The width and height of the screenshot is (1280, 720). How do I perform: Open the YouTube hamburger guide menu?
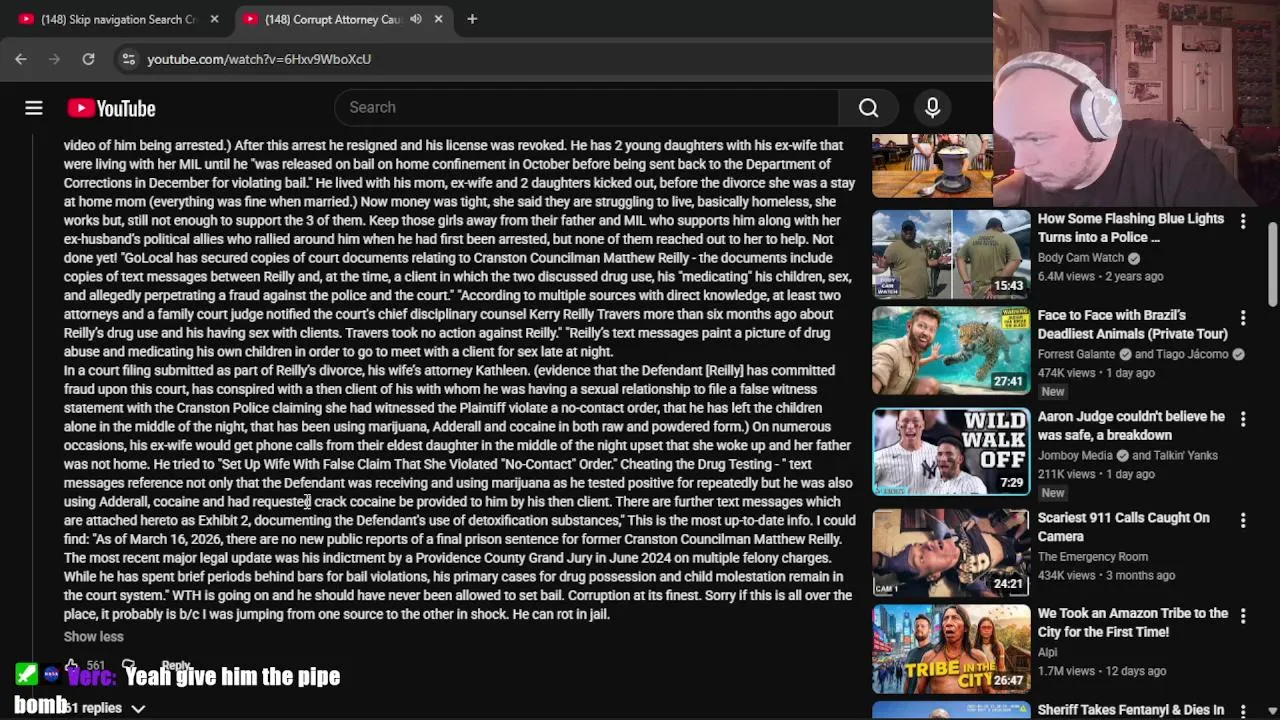tap(34, 108)
